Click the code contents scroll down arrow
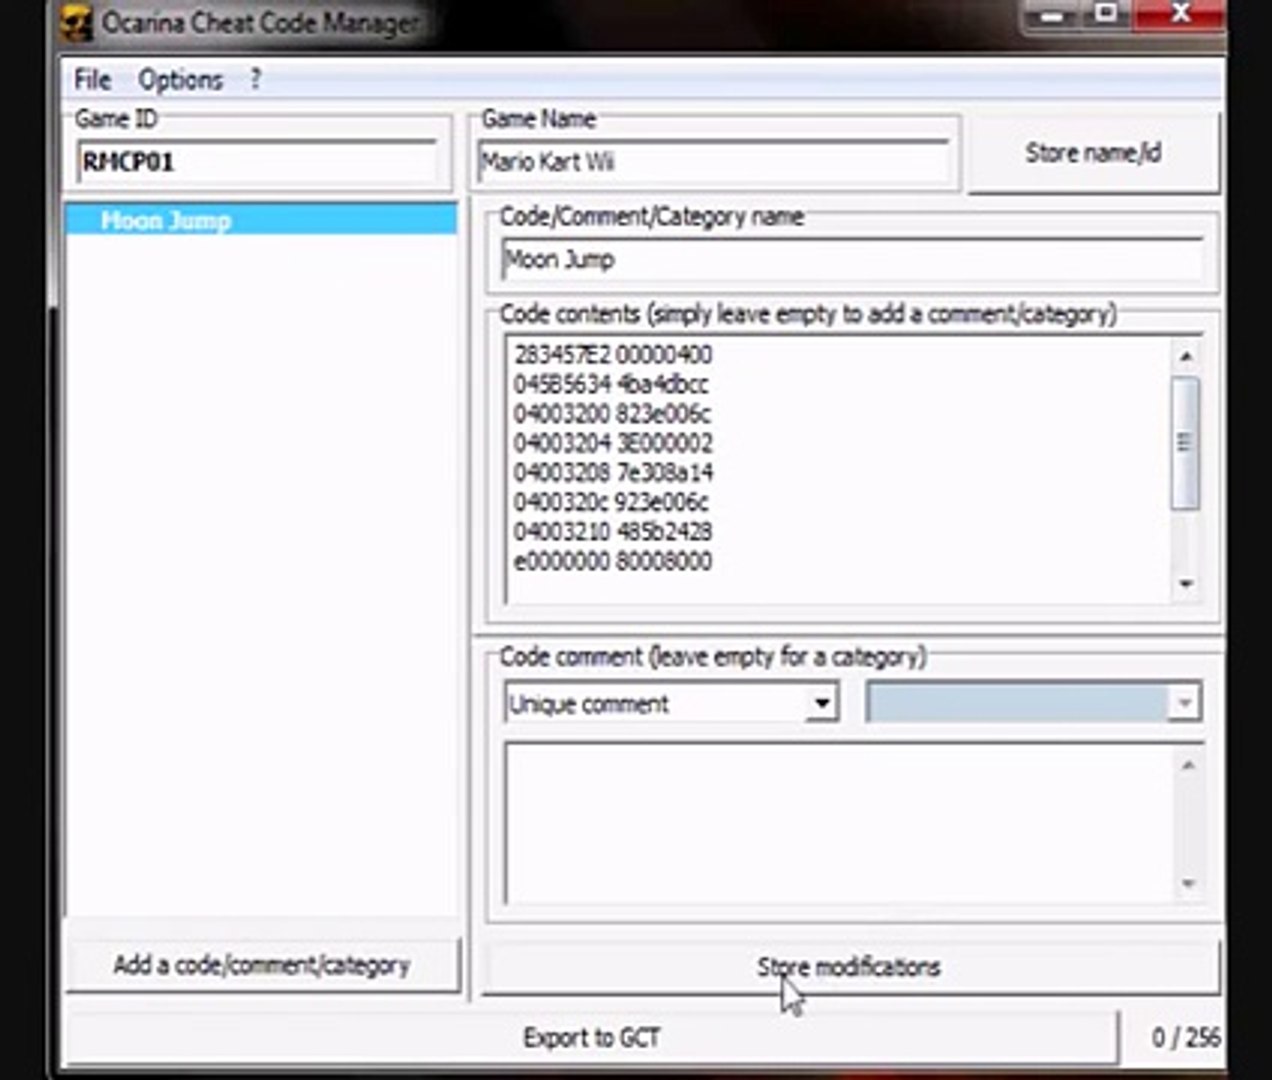 (x=1186, y=584)
